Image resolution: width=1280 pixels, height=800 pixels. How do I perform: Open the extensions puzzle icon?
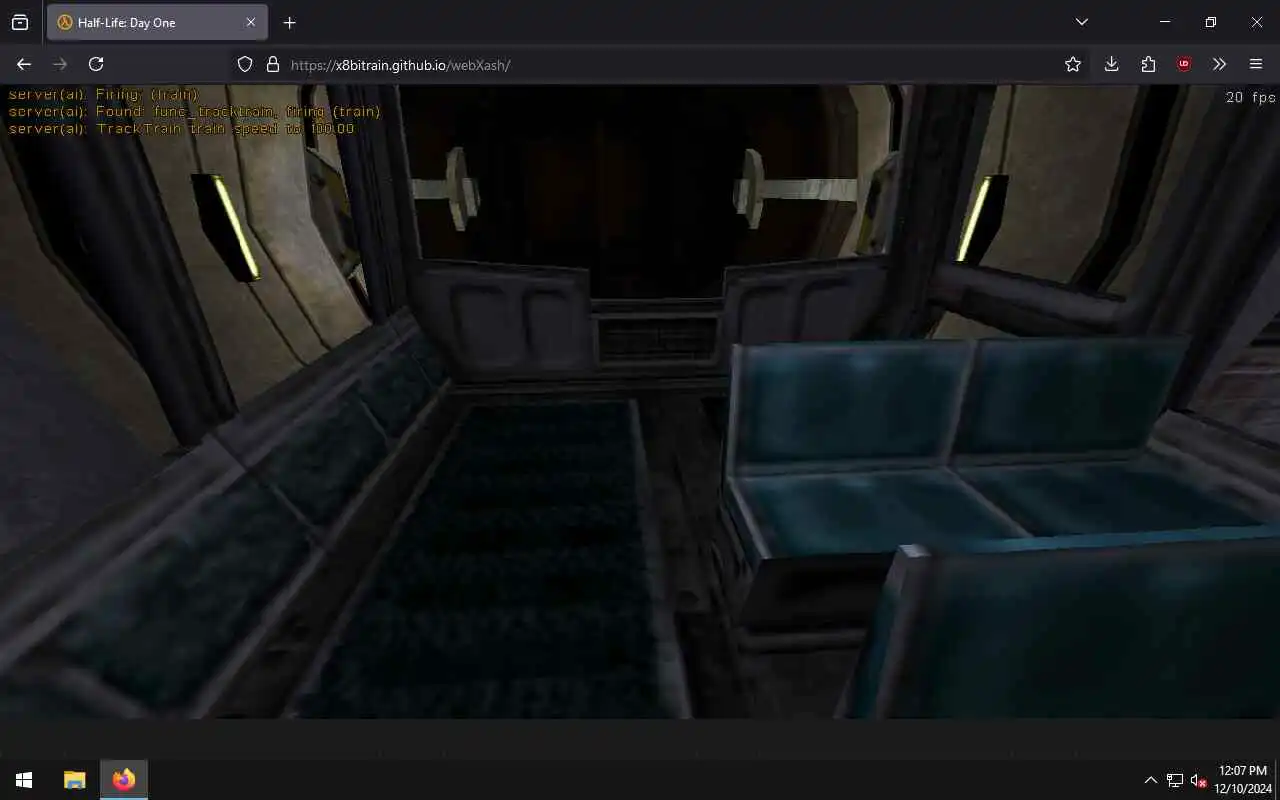(1148, 64)
